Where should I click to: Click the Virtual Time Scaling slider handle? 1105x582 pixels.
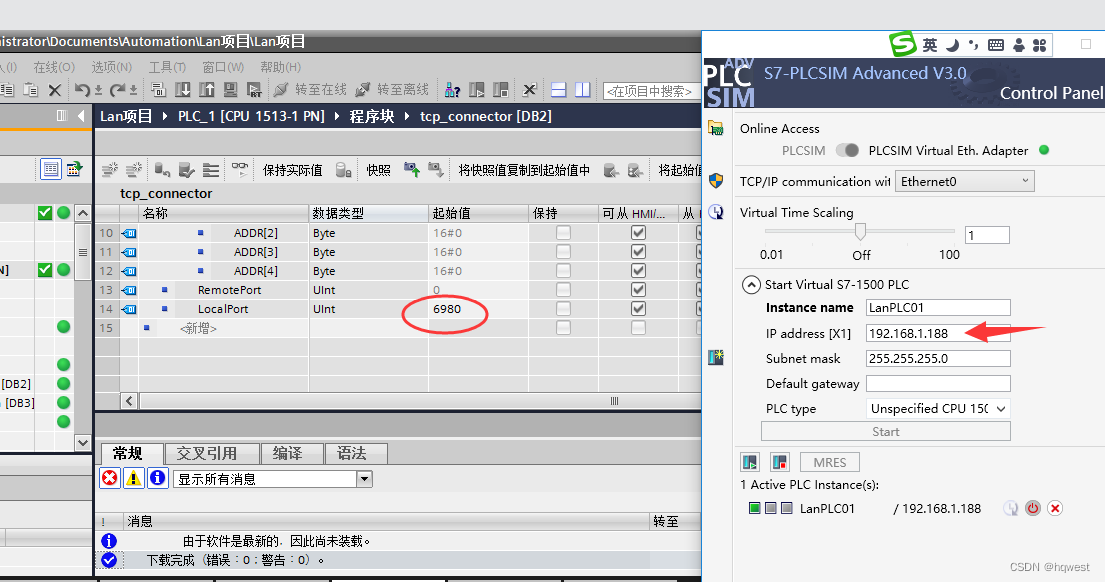860,230
